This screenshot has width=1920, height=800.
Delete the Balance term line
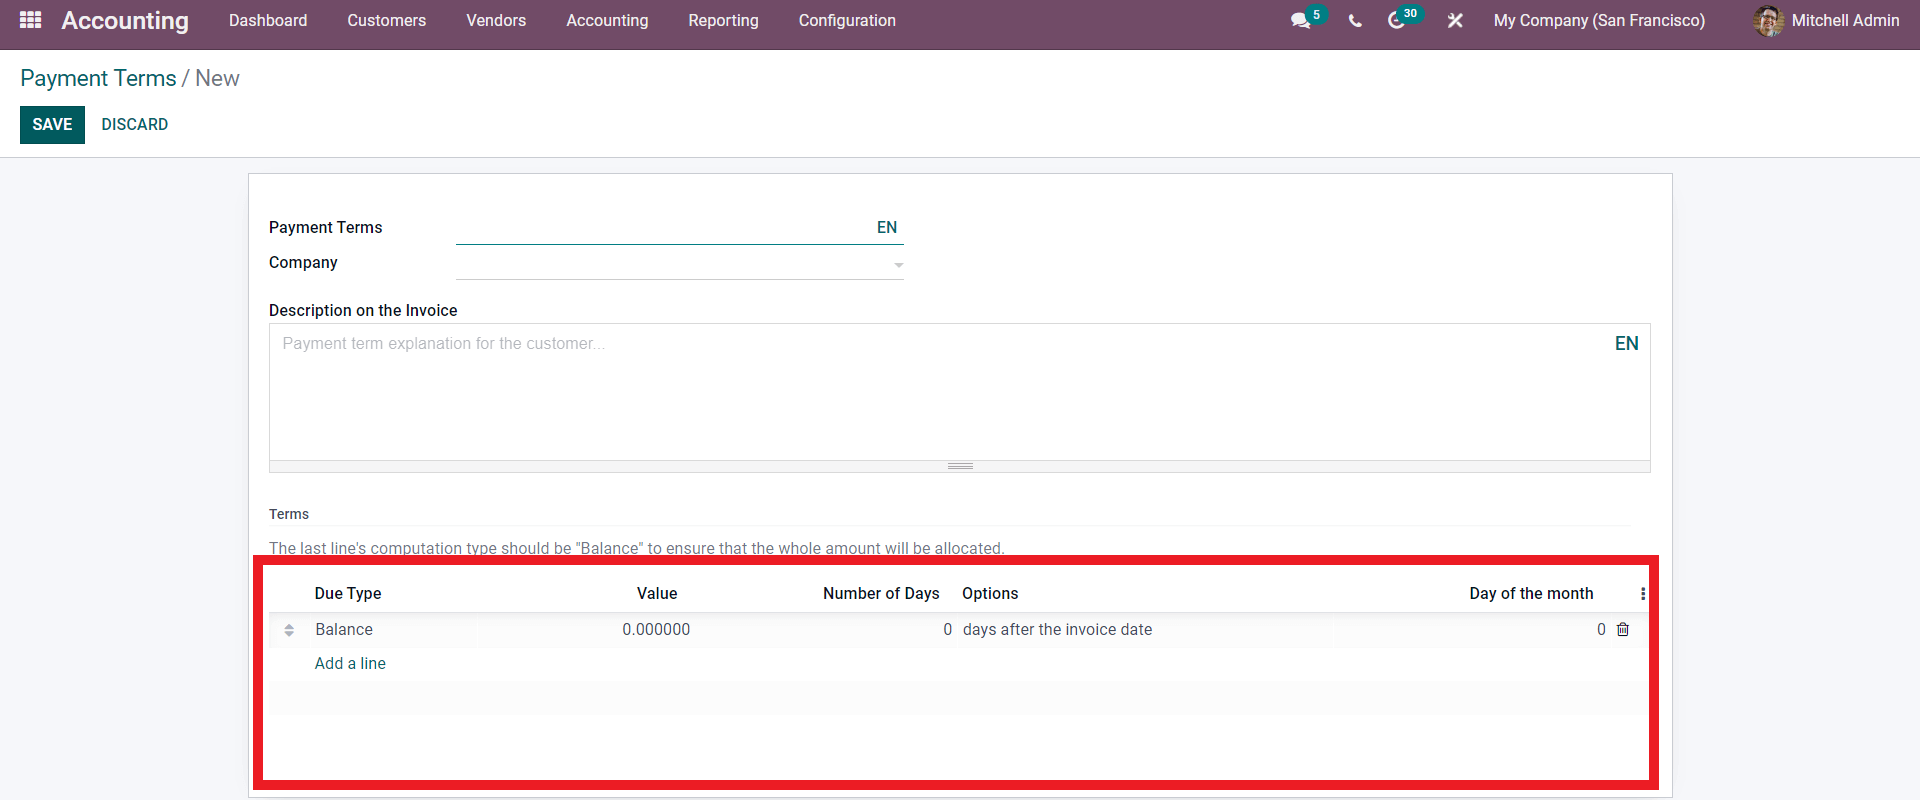[1623, 629]
